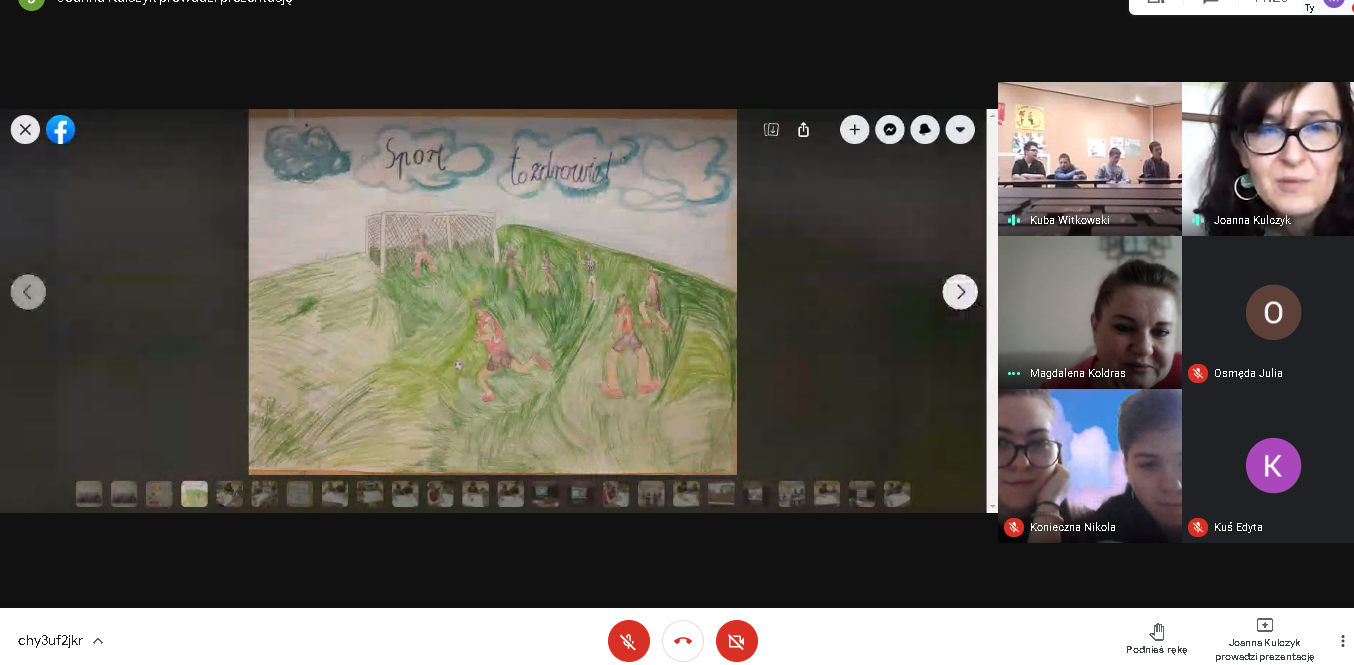The height and width of the screenshot is (665, 1354).
Task: Click the 'K' avatar of Kuś Edyta
Action: [x=1273, y=466]
